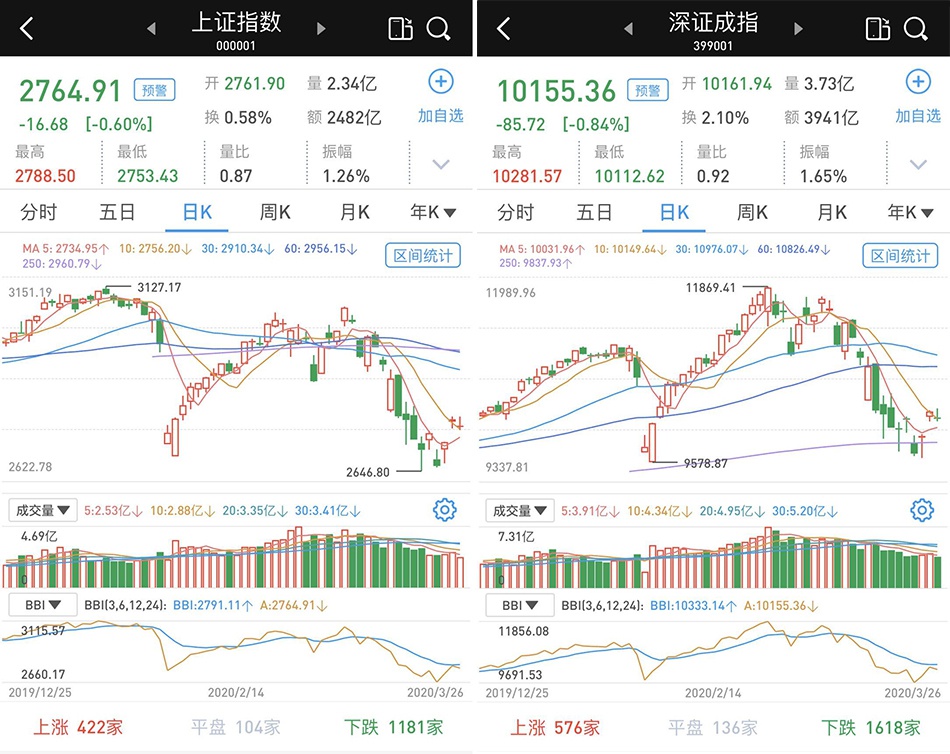Tap 平盘 104家 under 上证指数
950x754 pixels.
[x=236, y=727]
